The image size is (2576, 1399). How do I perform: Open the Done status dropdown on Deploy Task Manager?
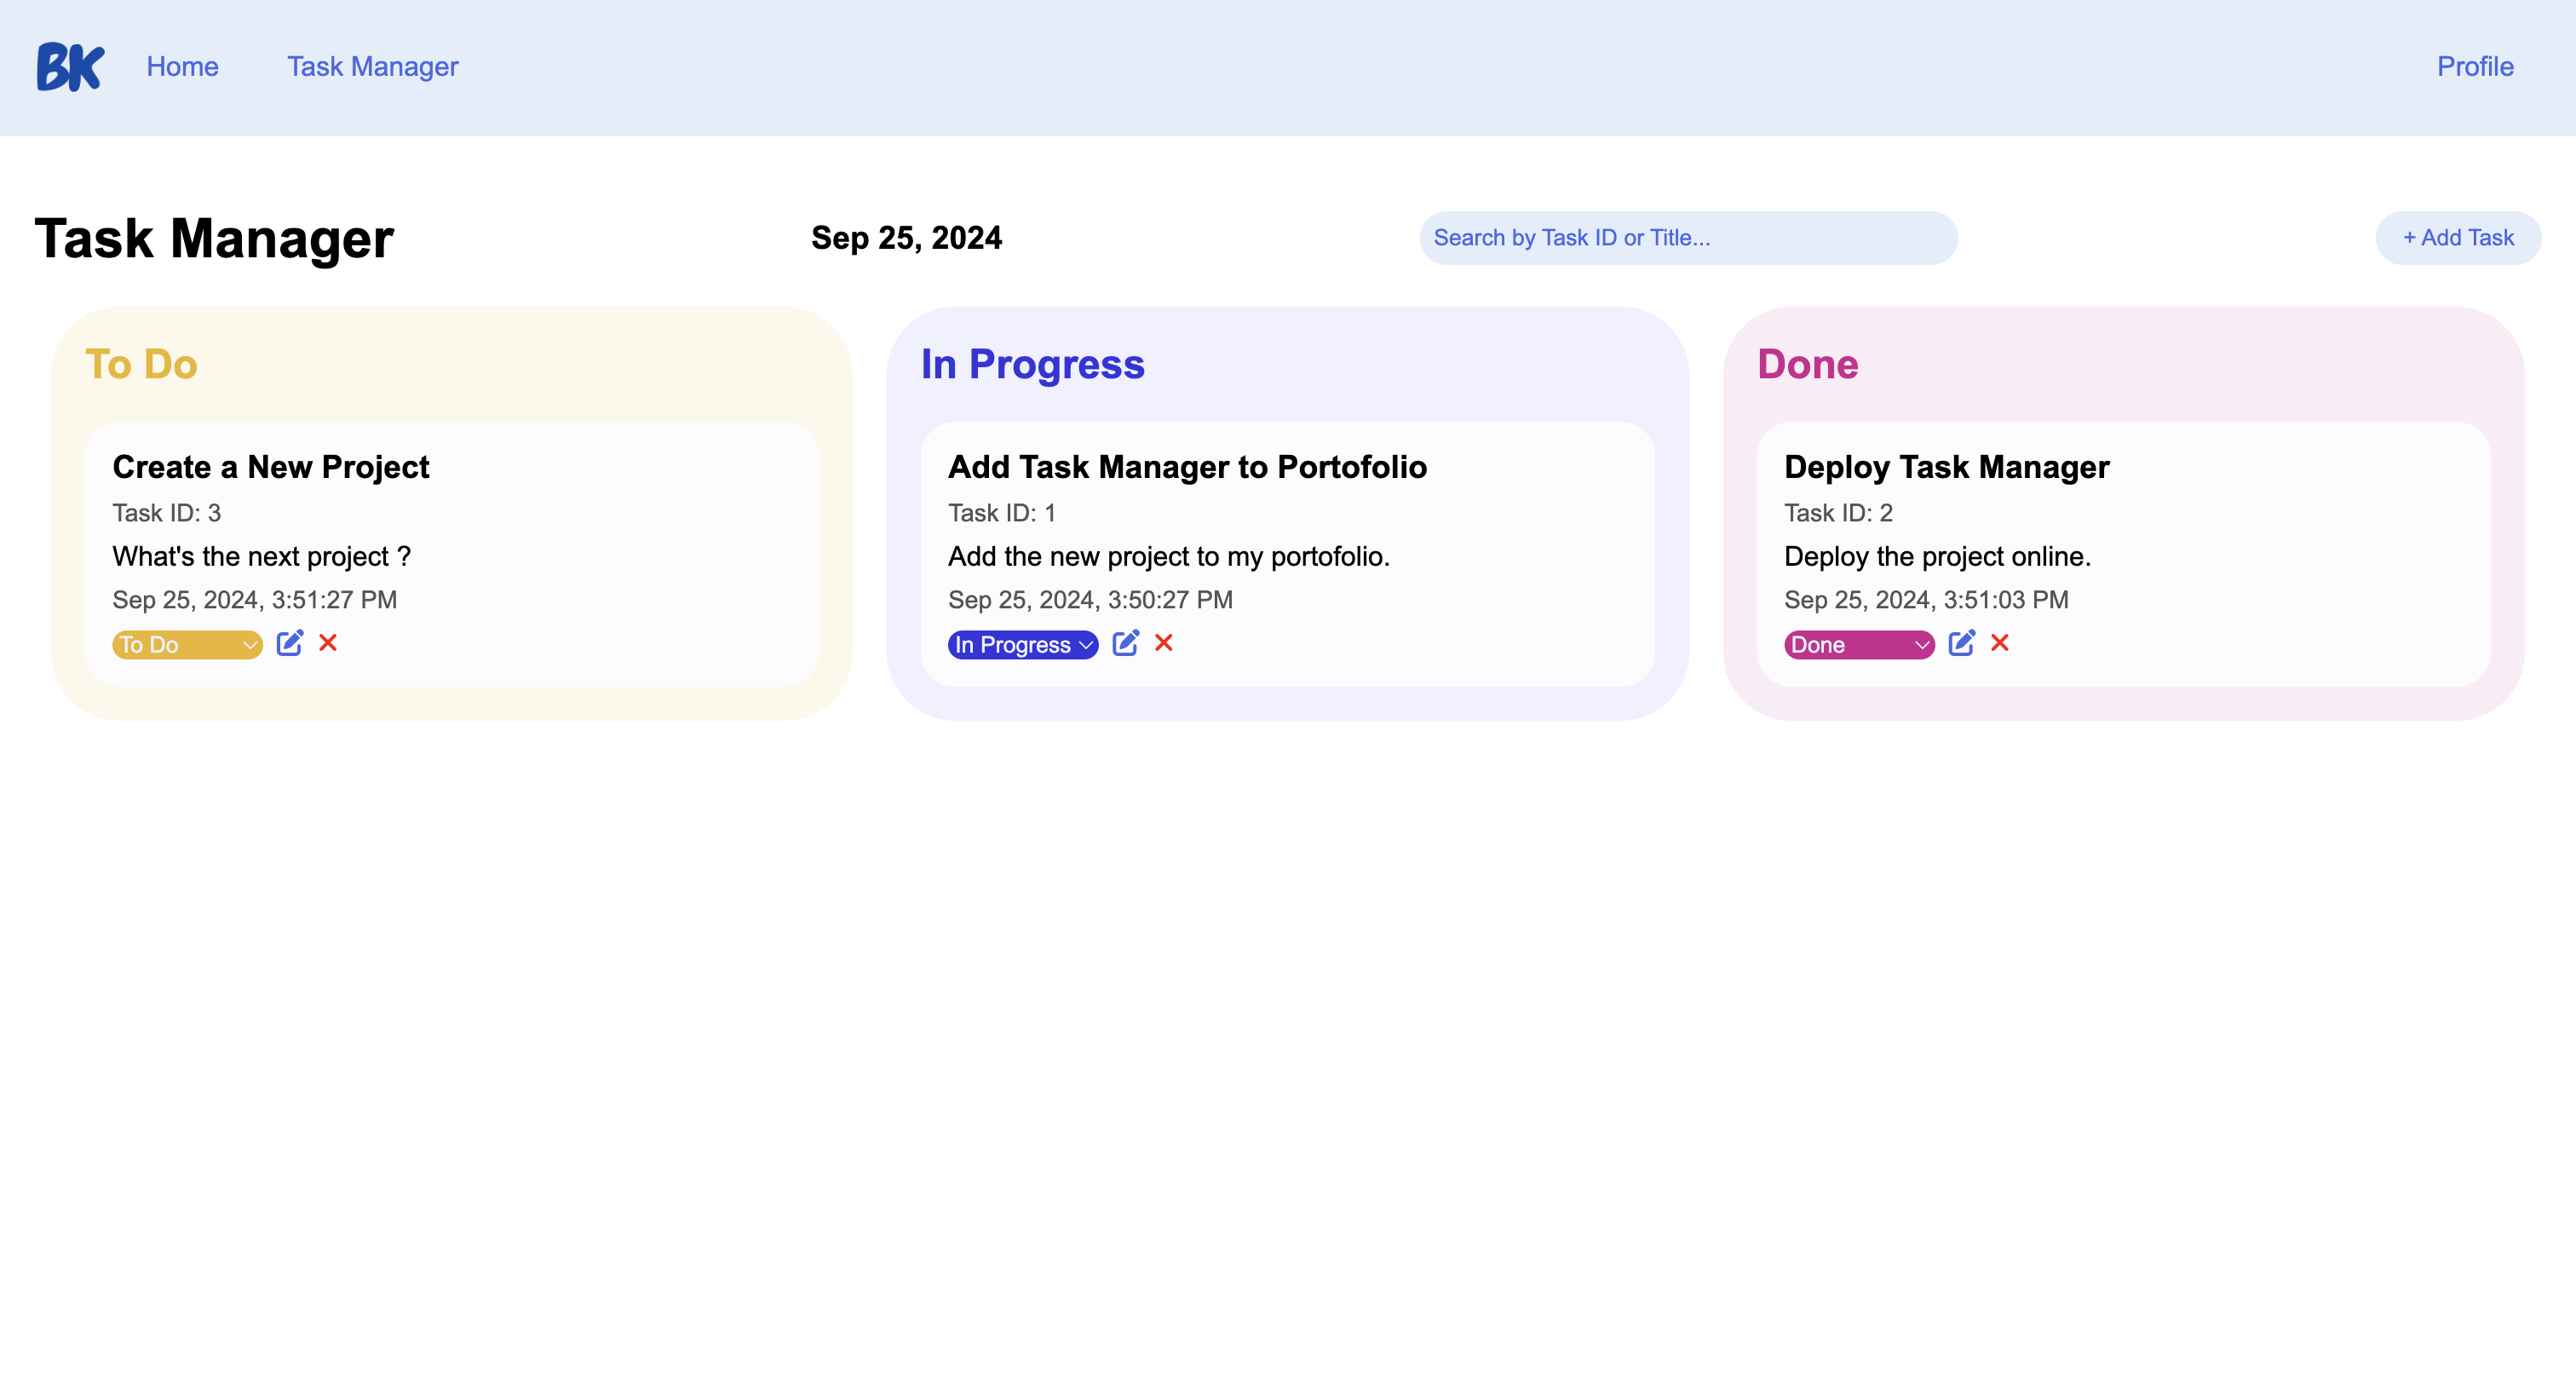1858,644
